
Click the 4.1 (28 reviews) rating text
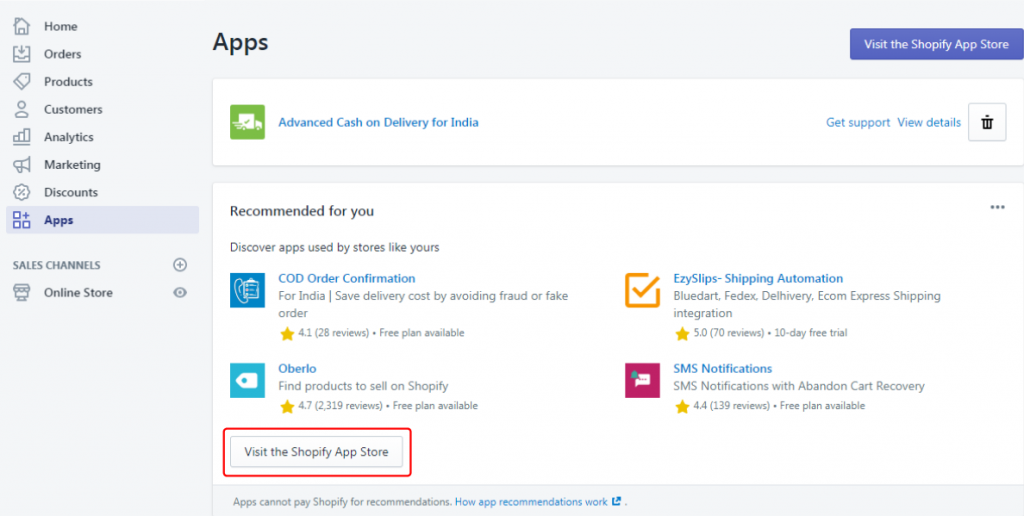pyautogui.click(x=333, y=333)
